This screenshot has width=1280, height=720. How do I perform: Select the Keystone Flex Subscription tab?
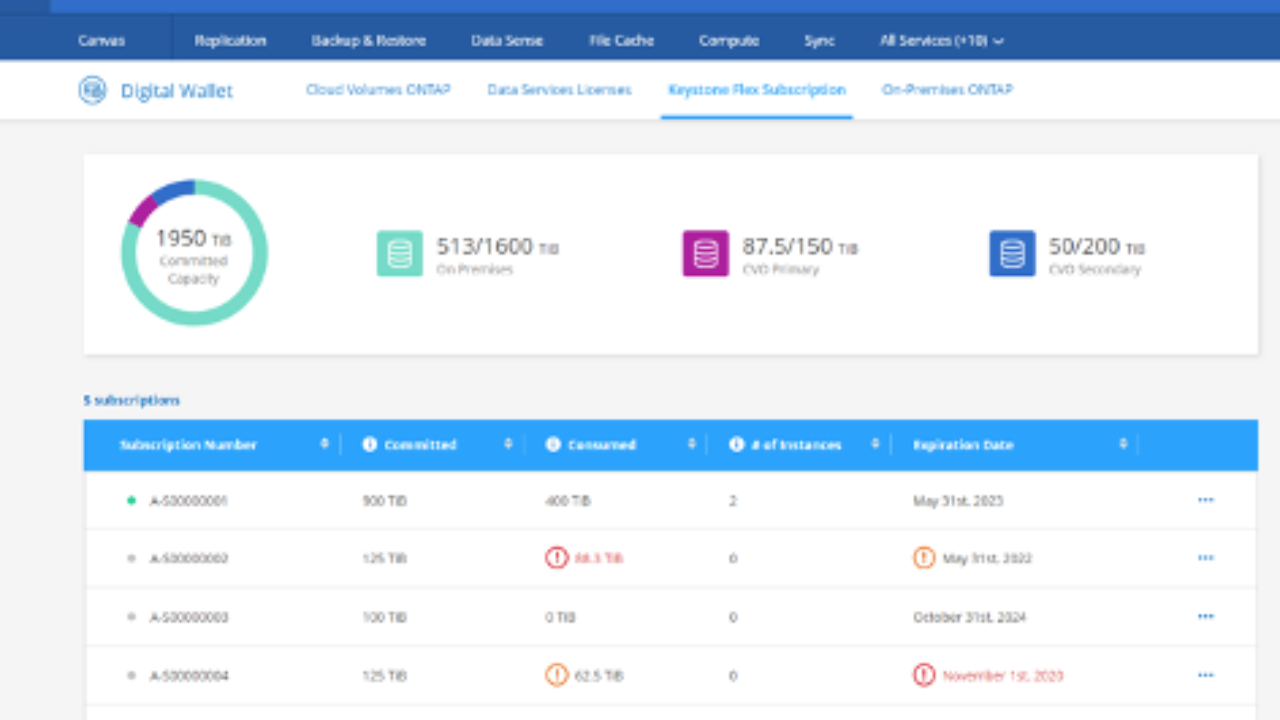click(757, 90)
